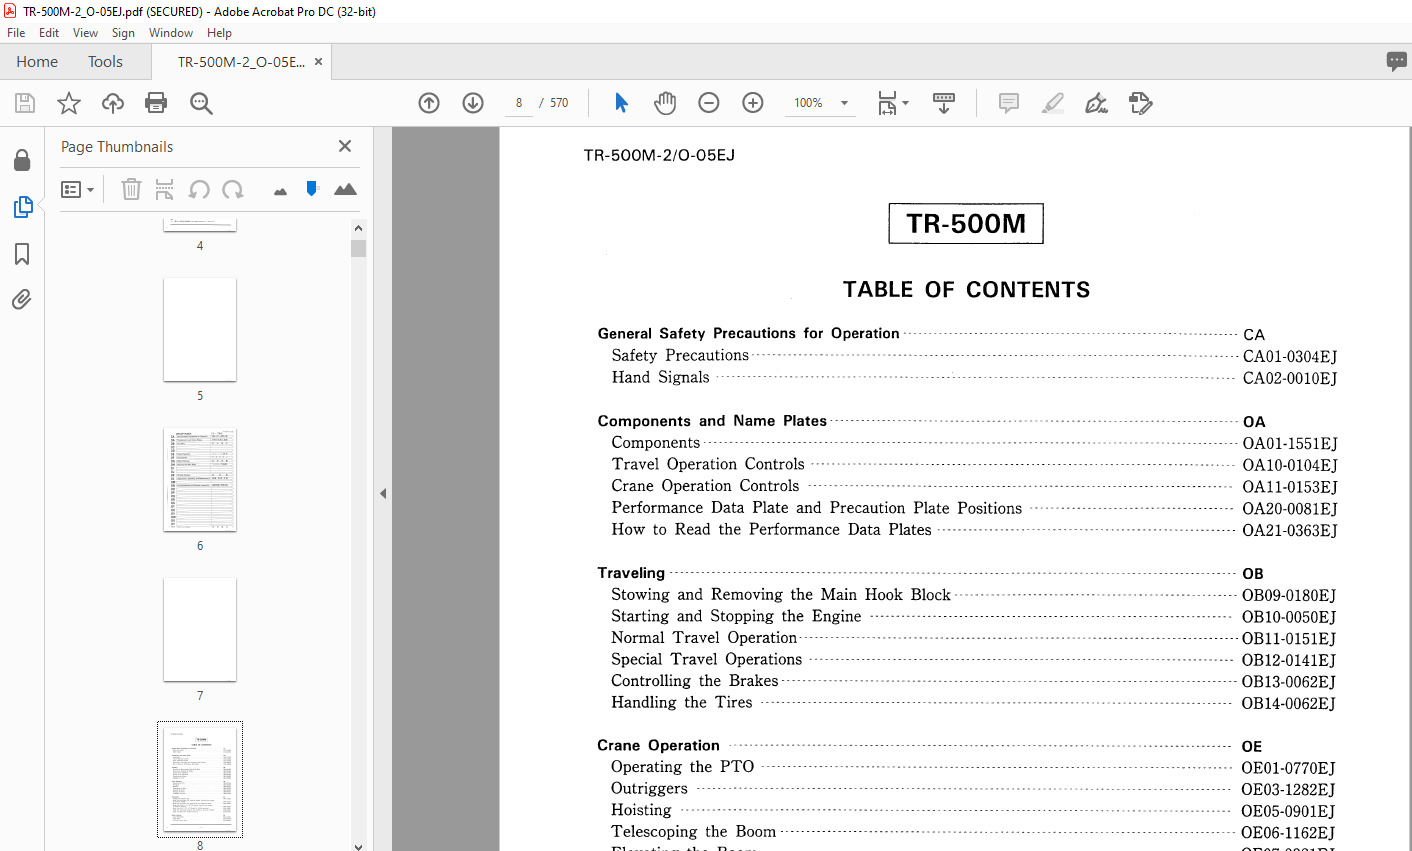Collapse the navigation pane arrow handle
Screen dimensions: 1412x851
tap(383, 493)
